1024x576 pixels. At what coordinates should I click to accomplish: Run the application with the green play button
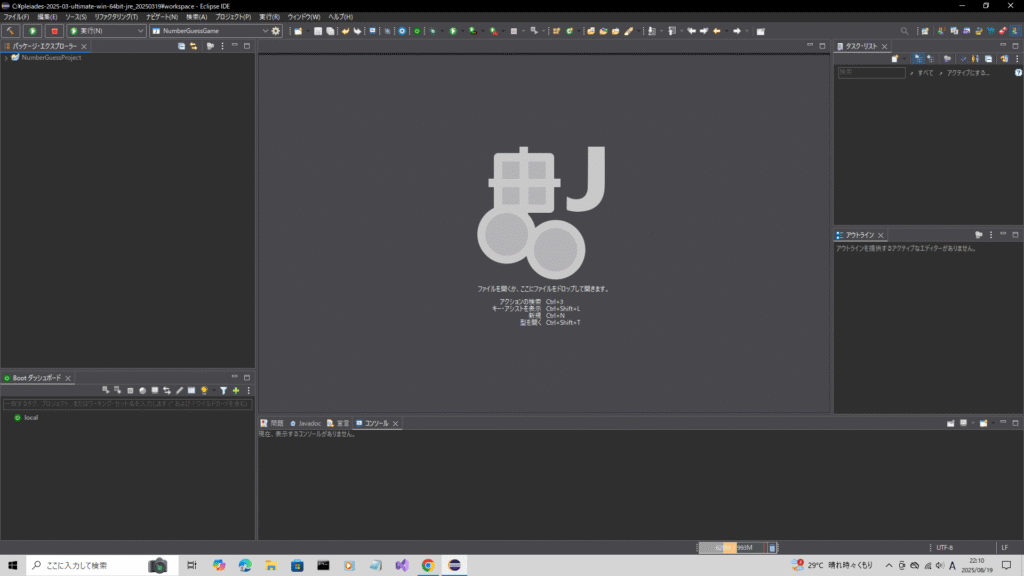pos(33,31)
